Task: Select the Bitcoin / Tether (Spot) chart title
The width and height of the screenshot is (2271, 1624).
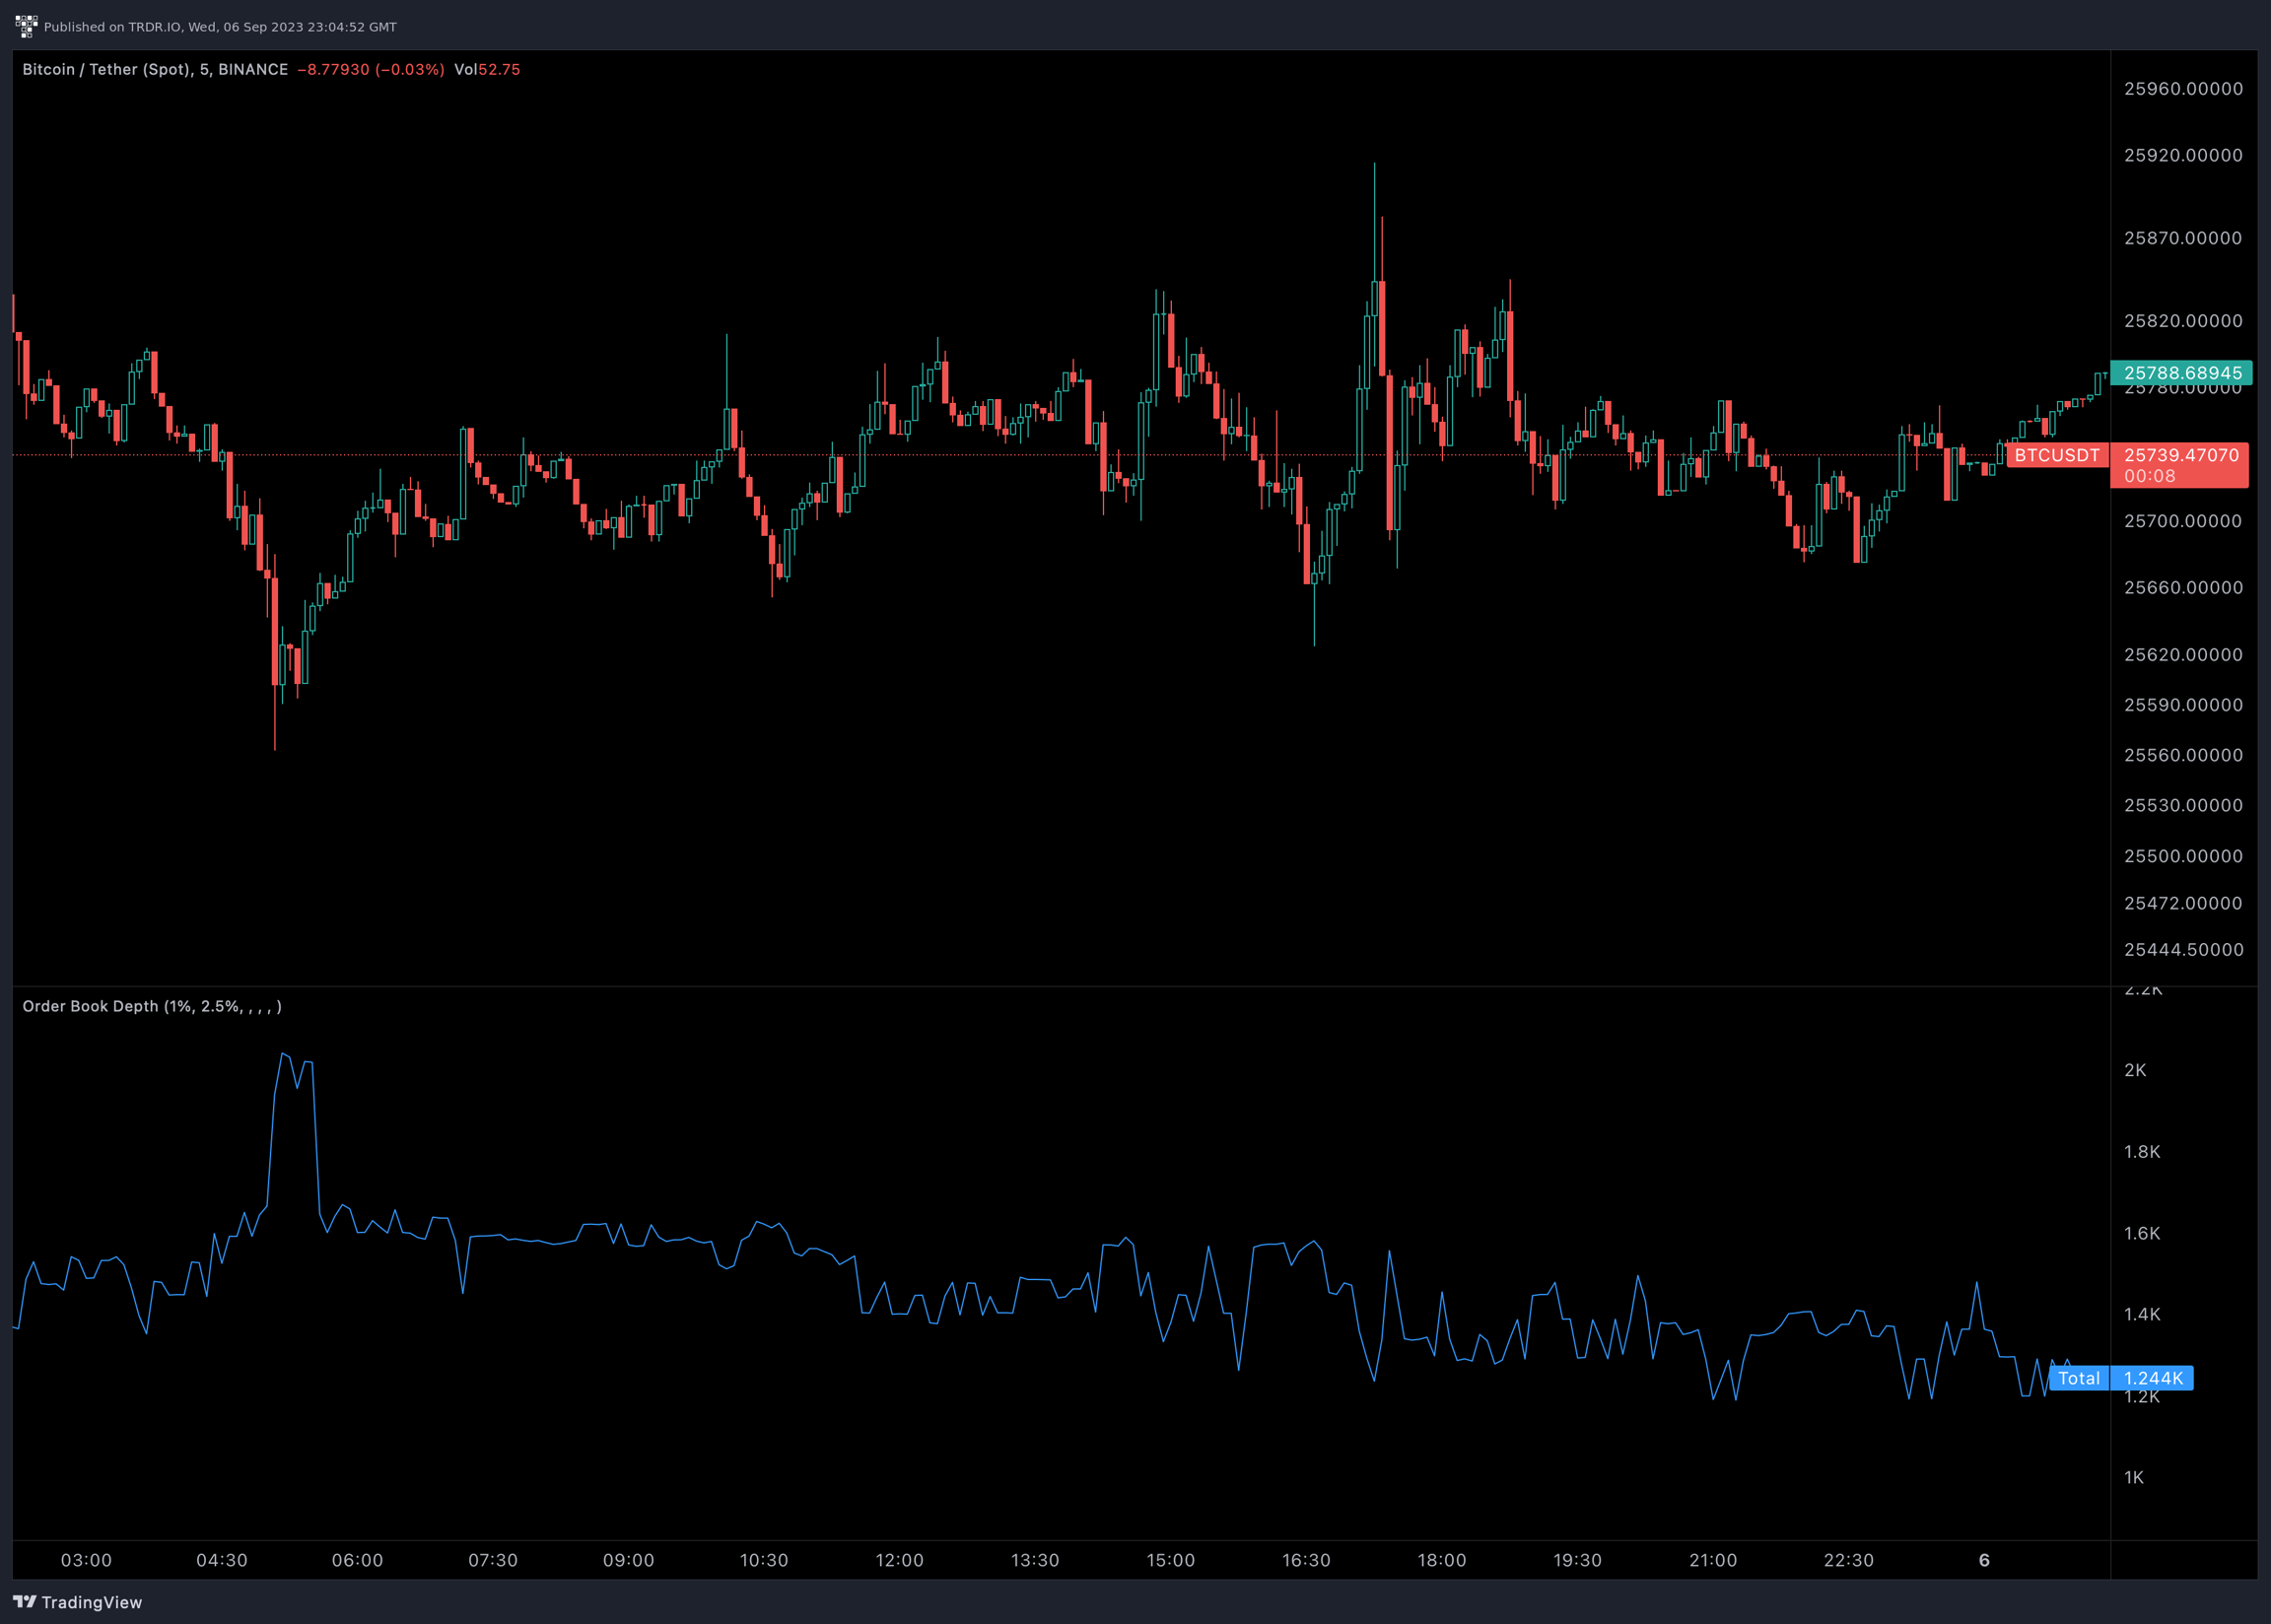Action: (155, 69)
